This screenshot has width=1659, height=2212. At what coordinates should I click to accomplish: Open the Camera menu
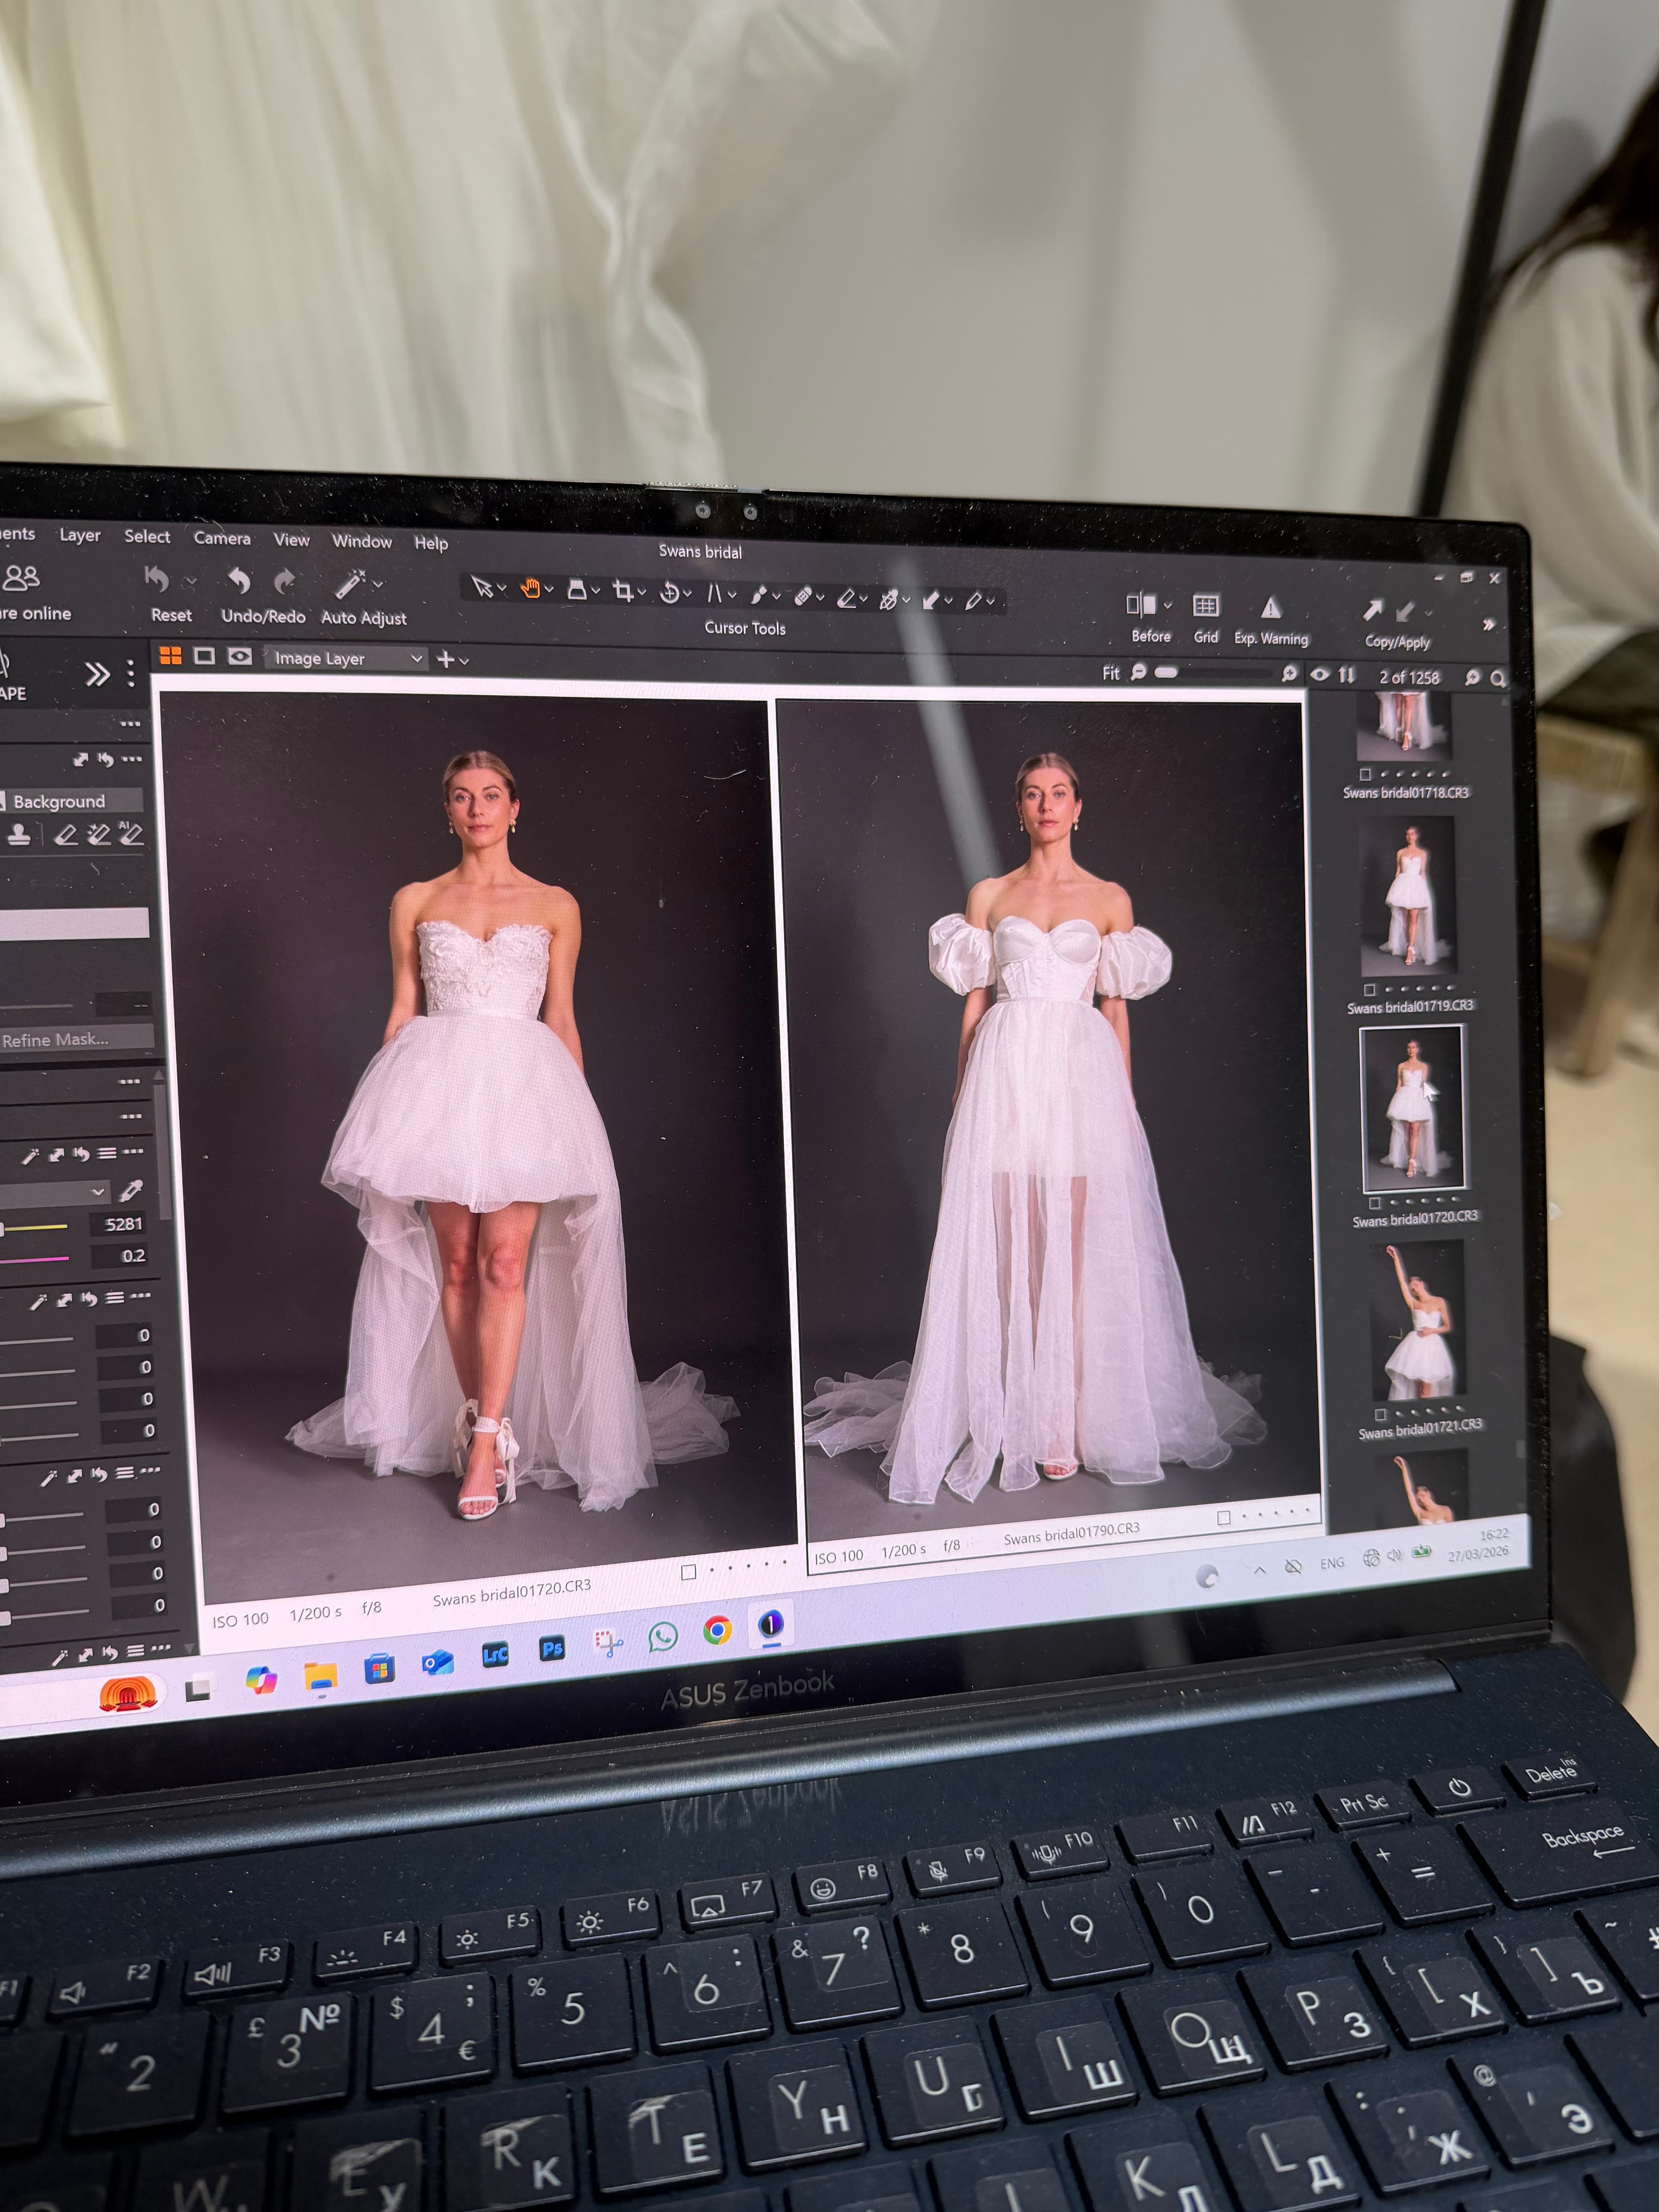tap(222, 538)
